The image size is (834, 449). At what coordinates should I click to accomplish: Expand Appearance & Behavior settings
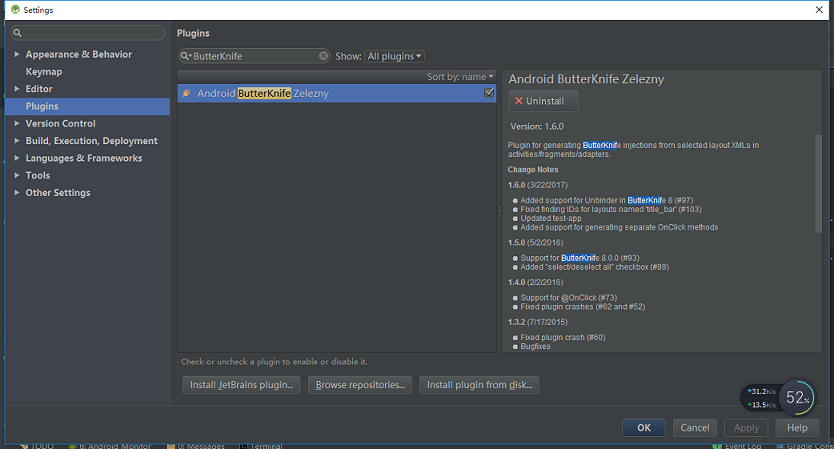17,54
